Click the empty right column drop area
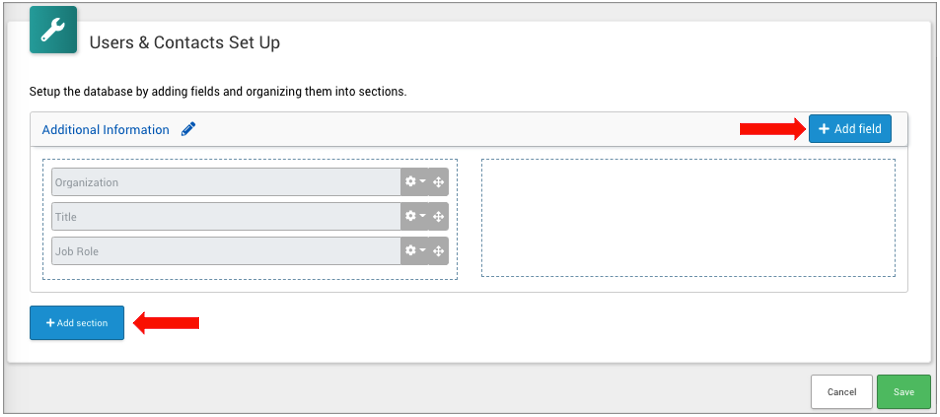Image resolution: width=940 pixels, height=417 pixels. pyautogui.click(x=688, y=217)
